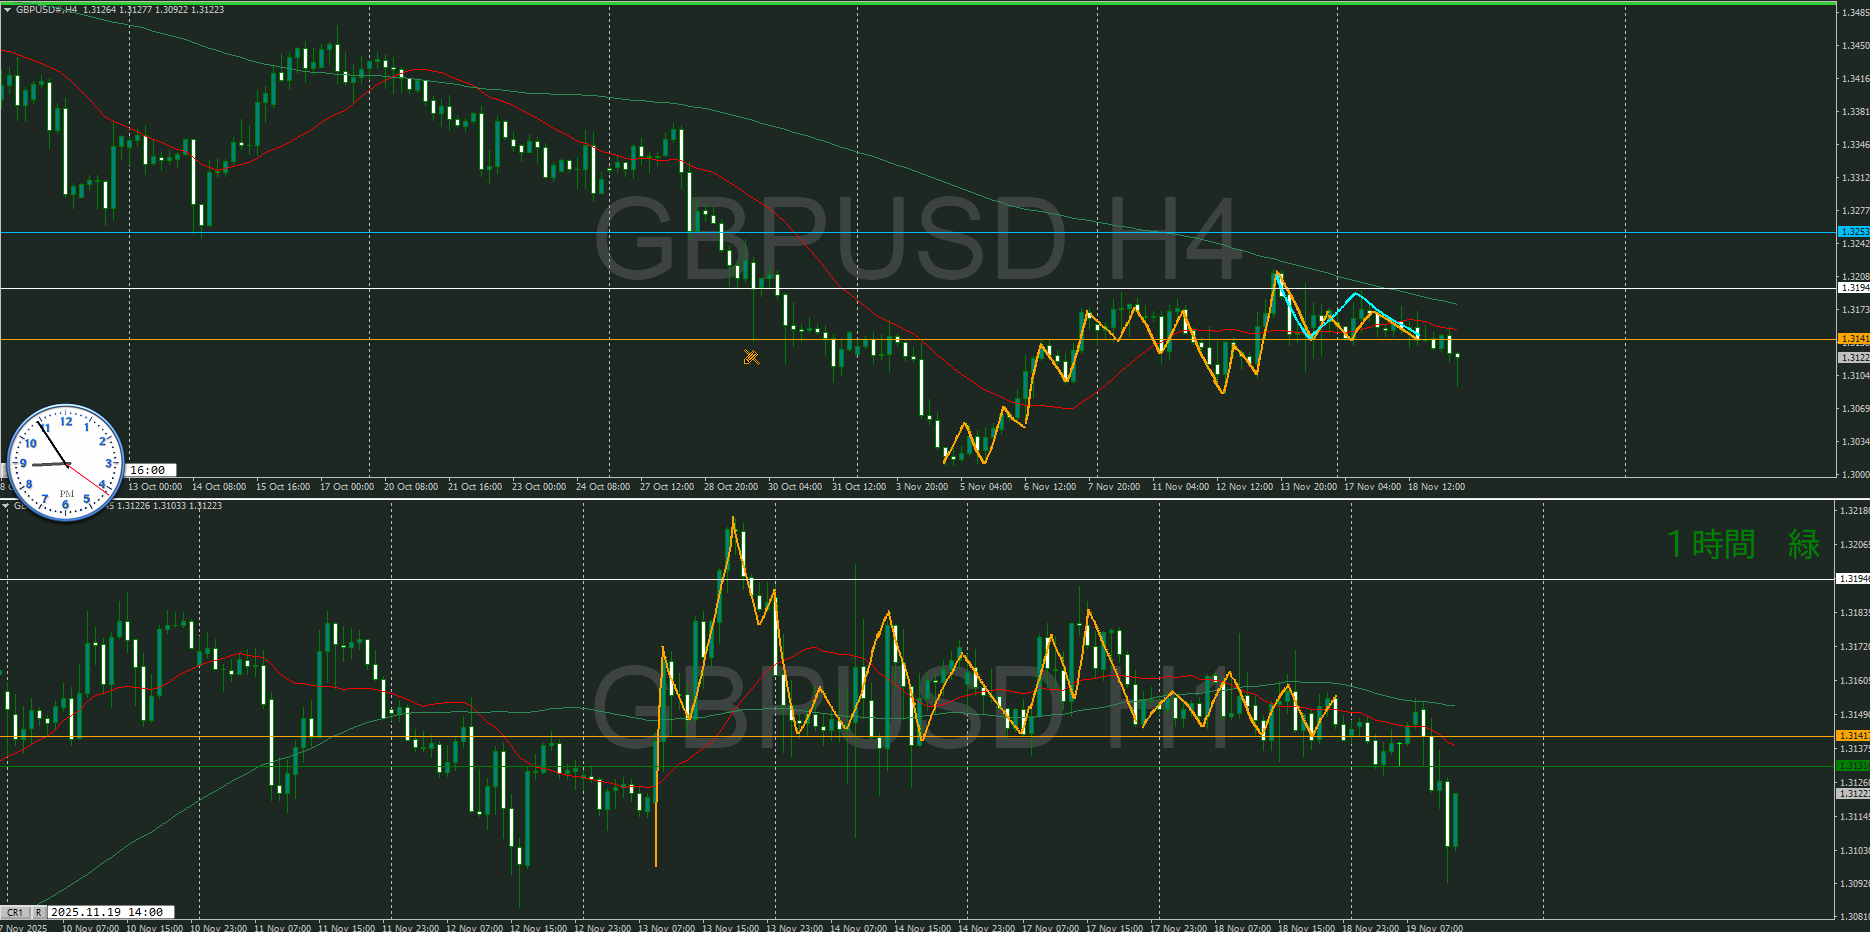Click the '3 Nov 20:00' label on H4 time axis
The image size is (1870, 932).
click(922, 487)
